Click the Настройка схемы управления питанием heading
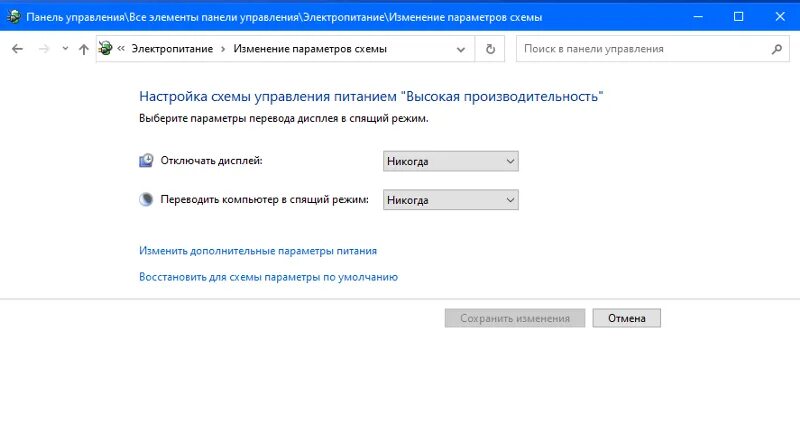This screenshot has width=800, height=431. (x=371, y=96)
